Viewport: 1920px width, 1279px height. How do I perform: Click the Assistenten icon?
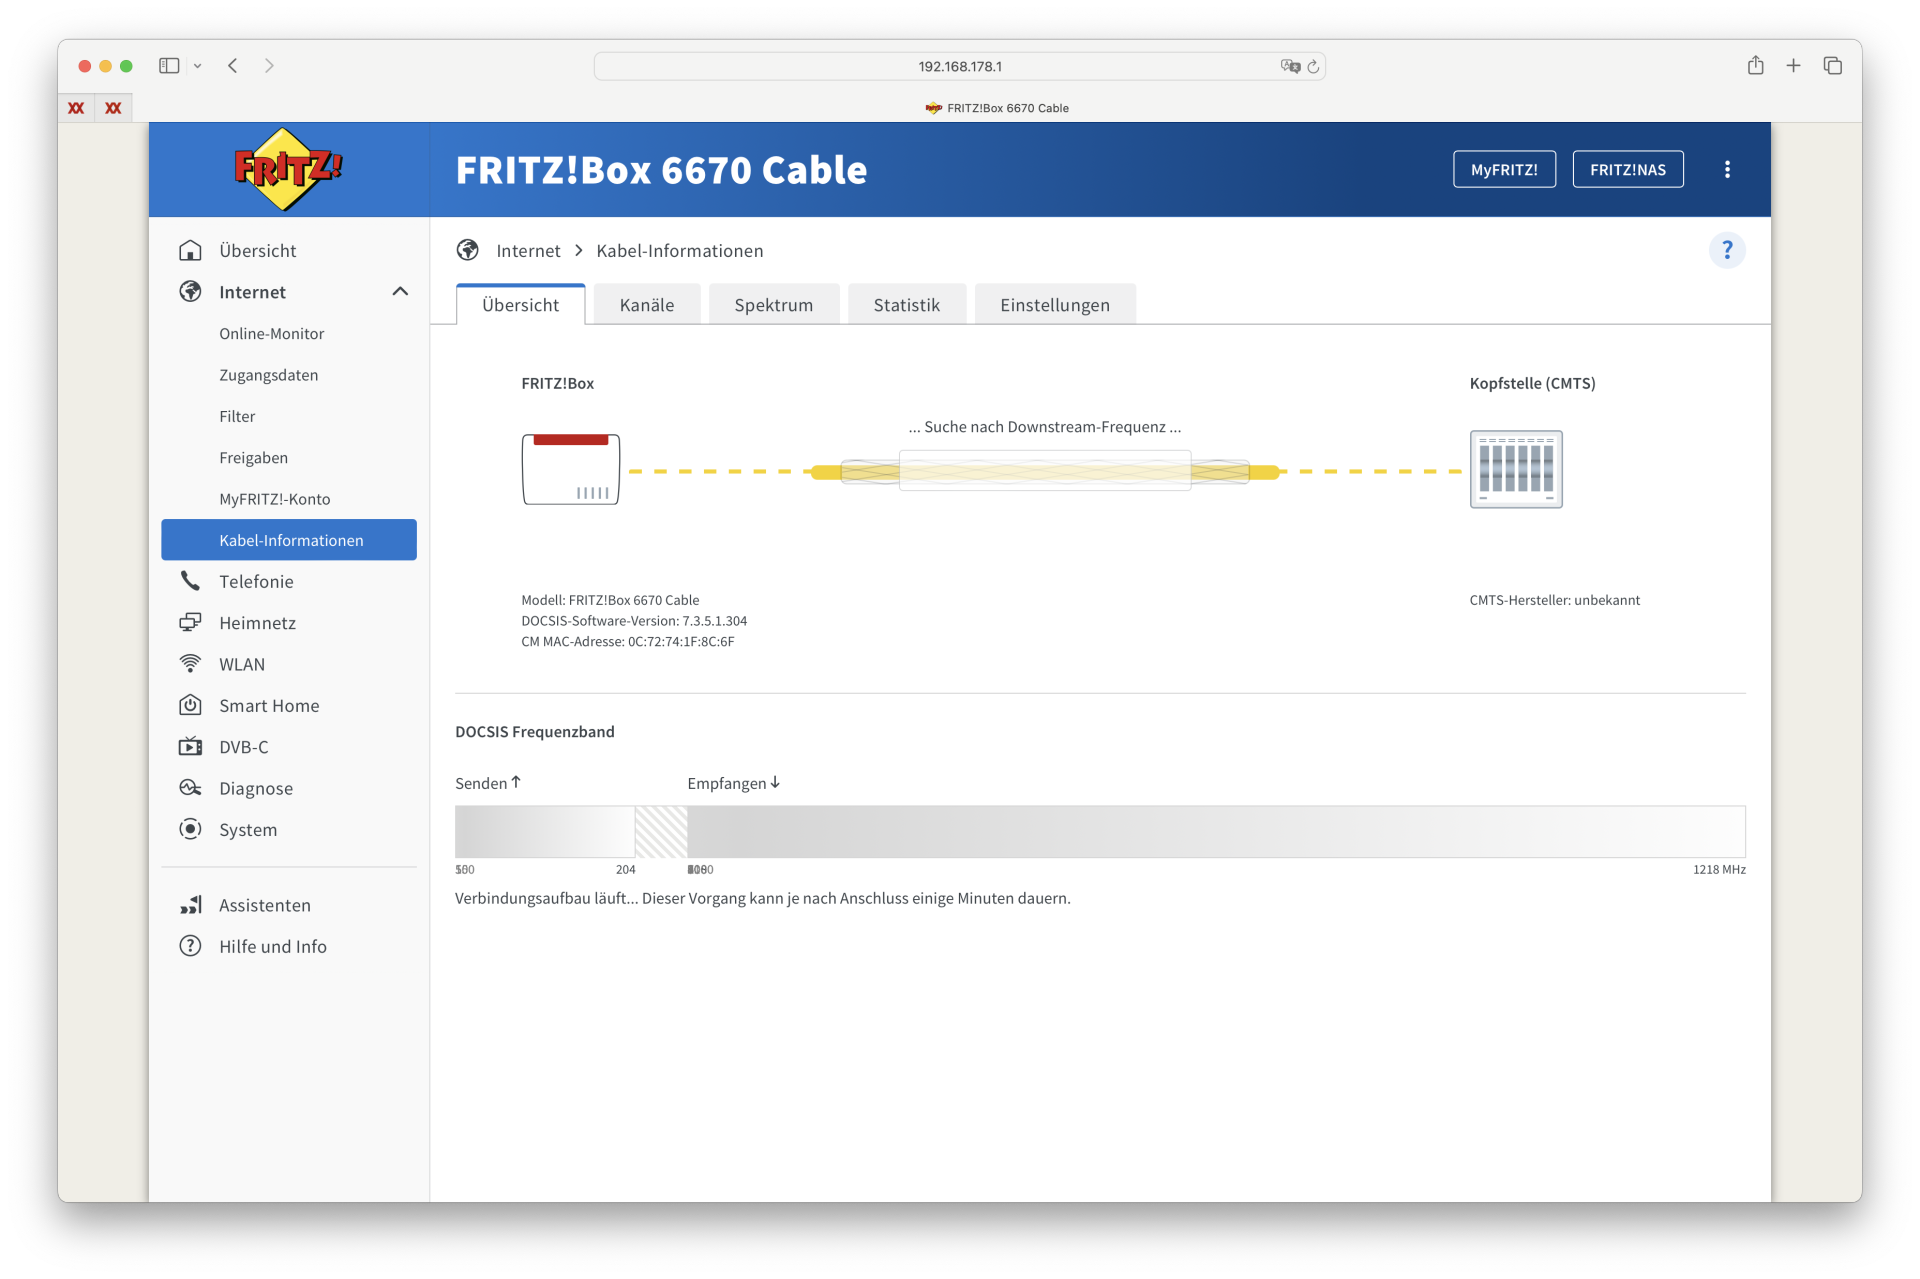[190, 905]
